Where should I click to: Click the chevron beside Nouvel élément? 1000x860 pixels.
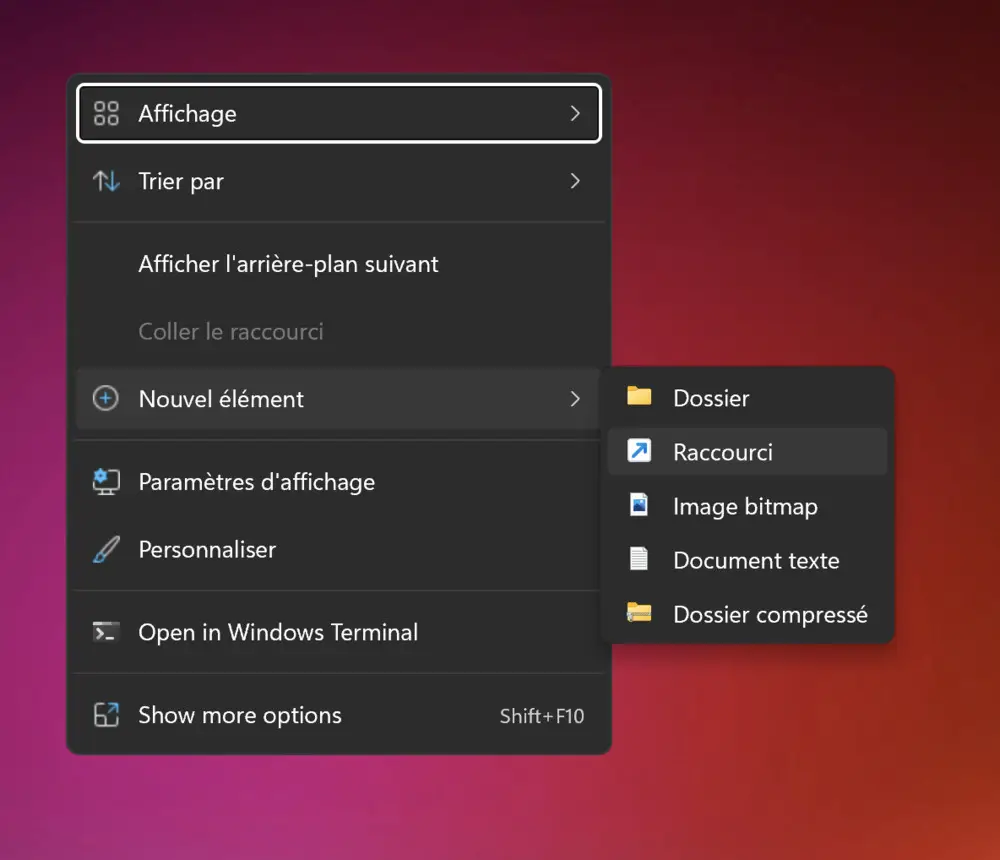[x=575, y=399]
